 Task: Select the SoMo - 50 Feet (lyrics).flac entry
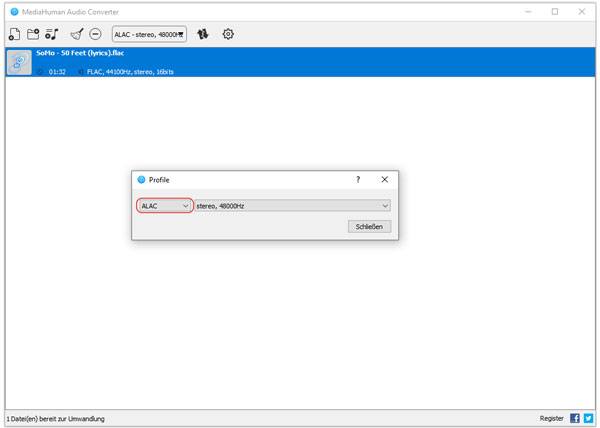(300, 61)
